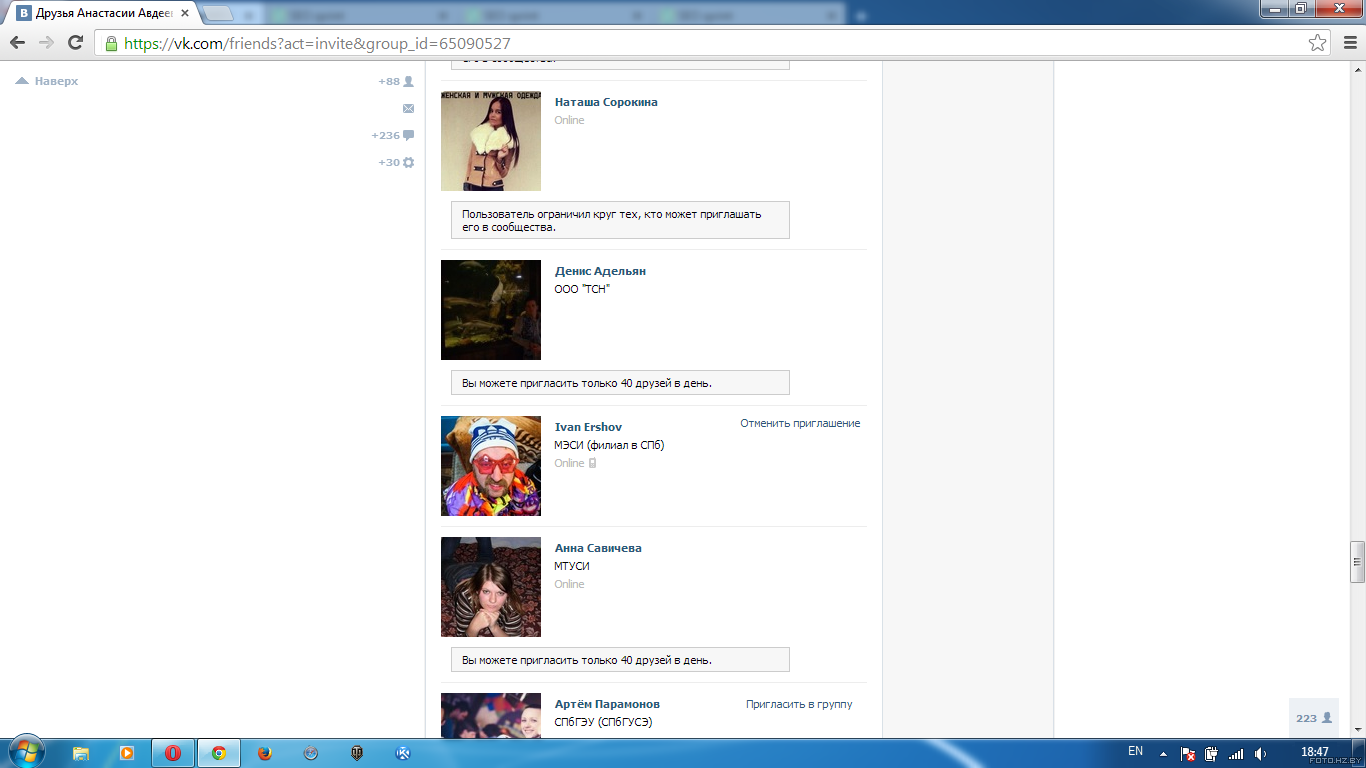Change the EN input language

1135,752
